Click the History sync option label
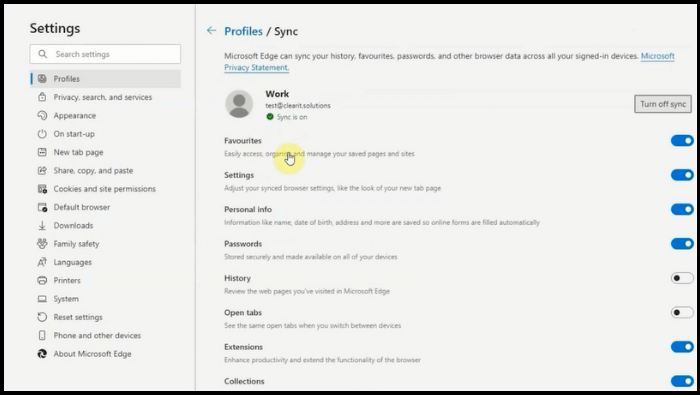The height and width of the screenshot is (395, 700). tap(237, 278)
